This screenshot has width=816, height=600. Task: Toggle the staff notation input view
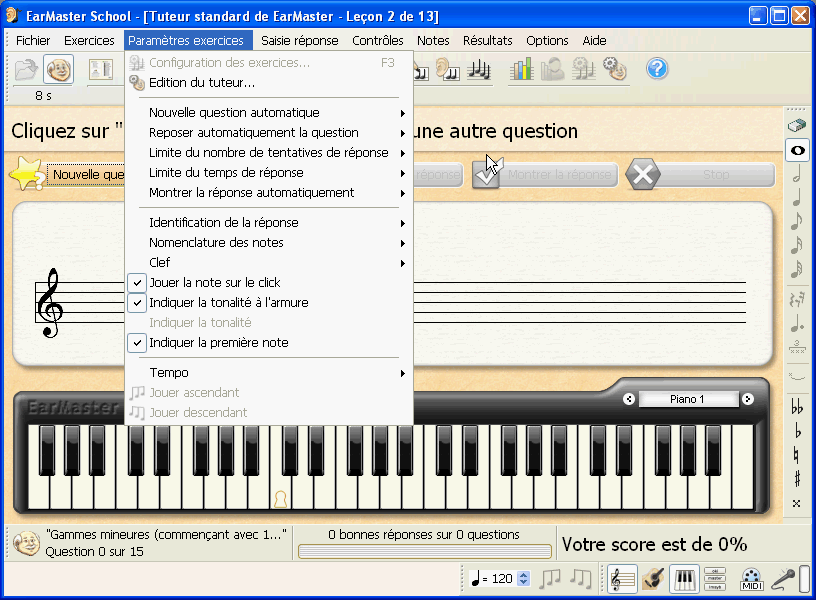point(622,579)
